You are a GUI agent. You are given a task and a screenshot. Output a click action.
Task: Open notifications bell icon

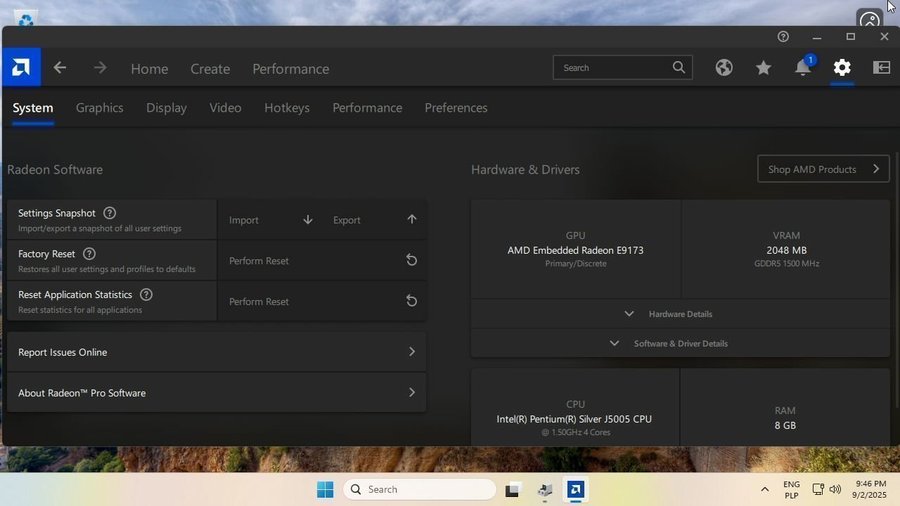[803, 68]
